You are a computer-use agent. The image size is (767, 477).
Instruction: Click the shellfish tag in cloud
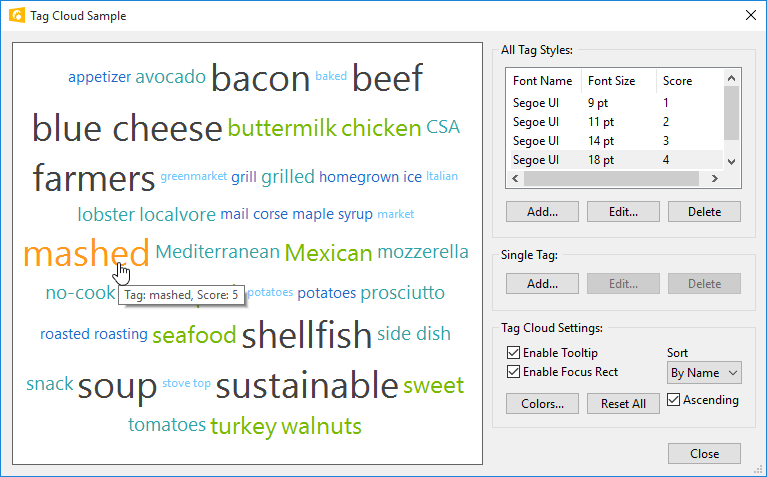[307, 335]
